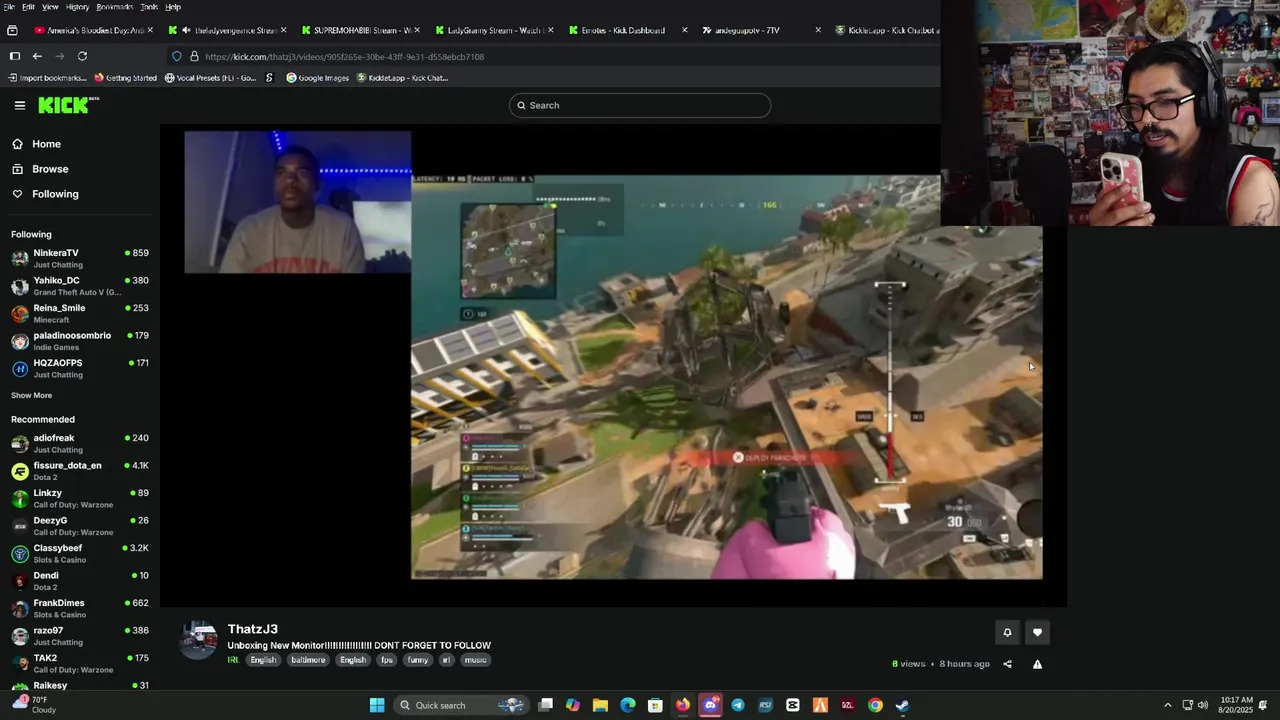Select the funny tag
The height and width of the screenshot is (720, 1280).
pyautogui.click(x=418, y=660)
